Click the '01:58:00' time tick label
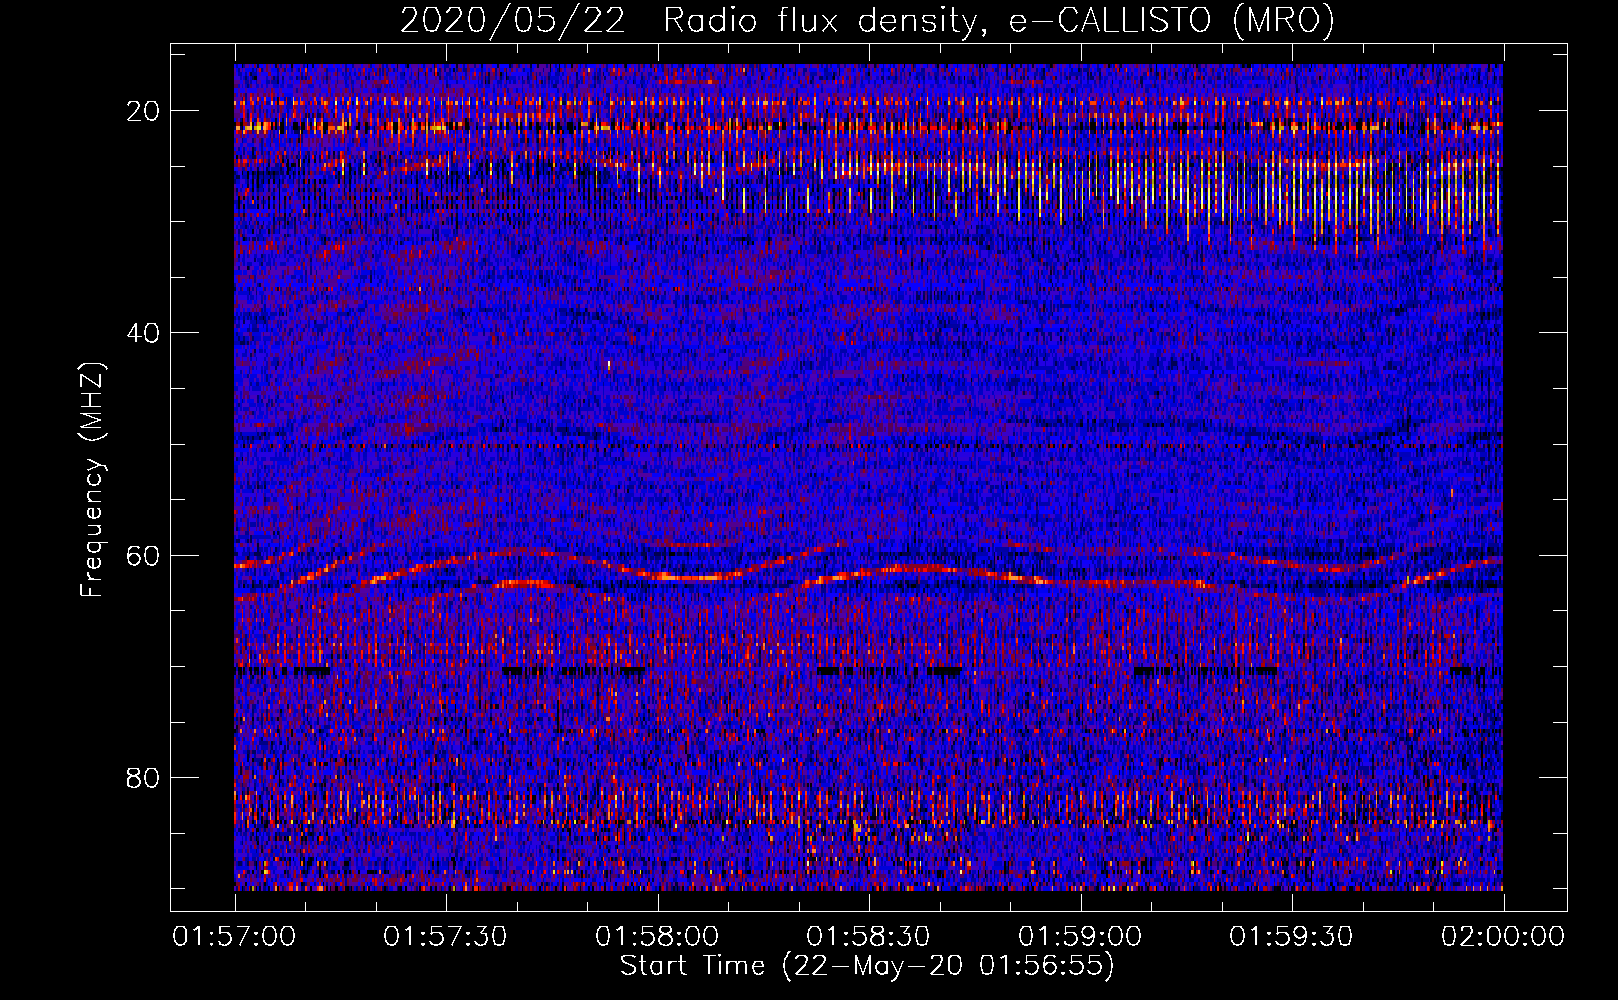 (657, 937)
